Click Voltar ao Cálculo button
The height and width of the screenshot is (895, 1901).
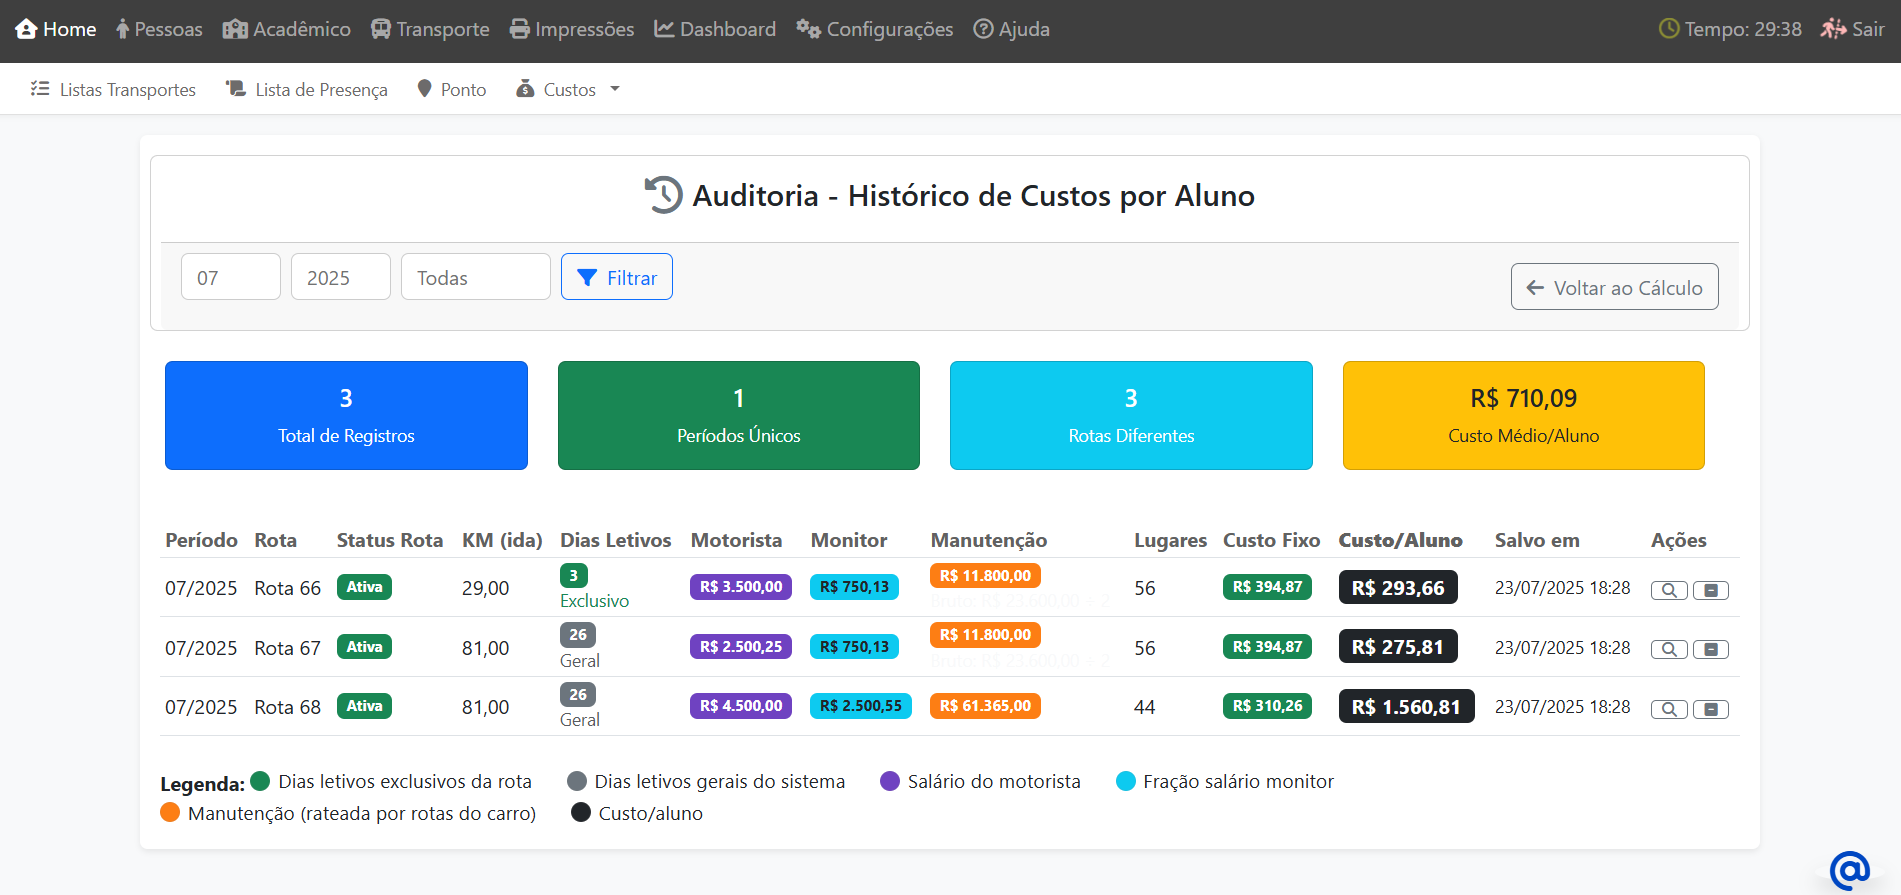click(x=1614, y=287)
